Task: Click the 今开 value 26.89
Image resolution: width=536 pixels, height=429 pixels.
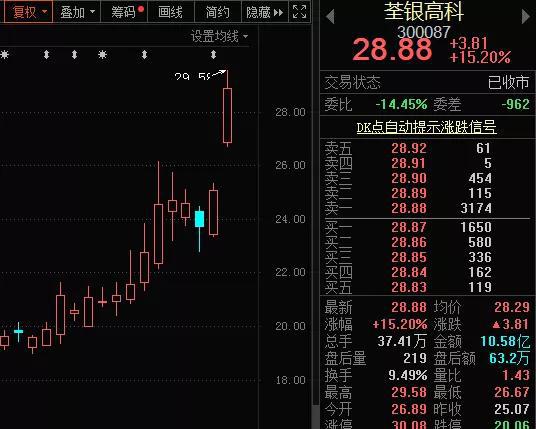Action: (x=409, y=409)
